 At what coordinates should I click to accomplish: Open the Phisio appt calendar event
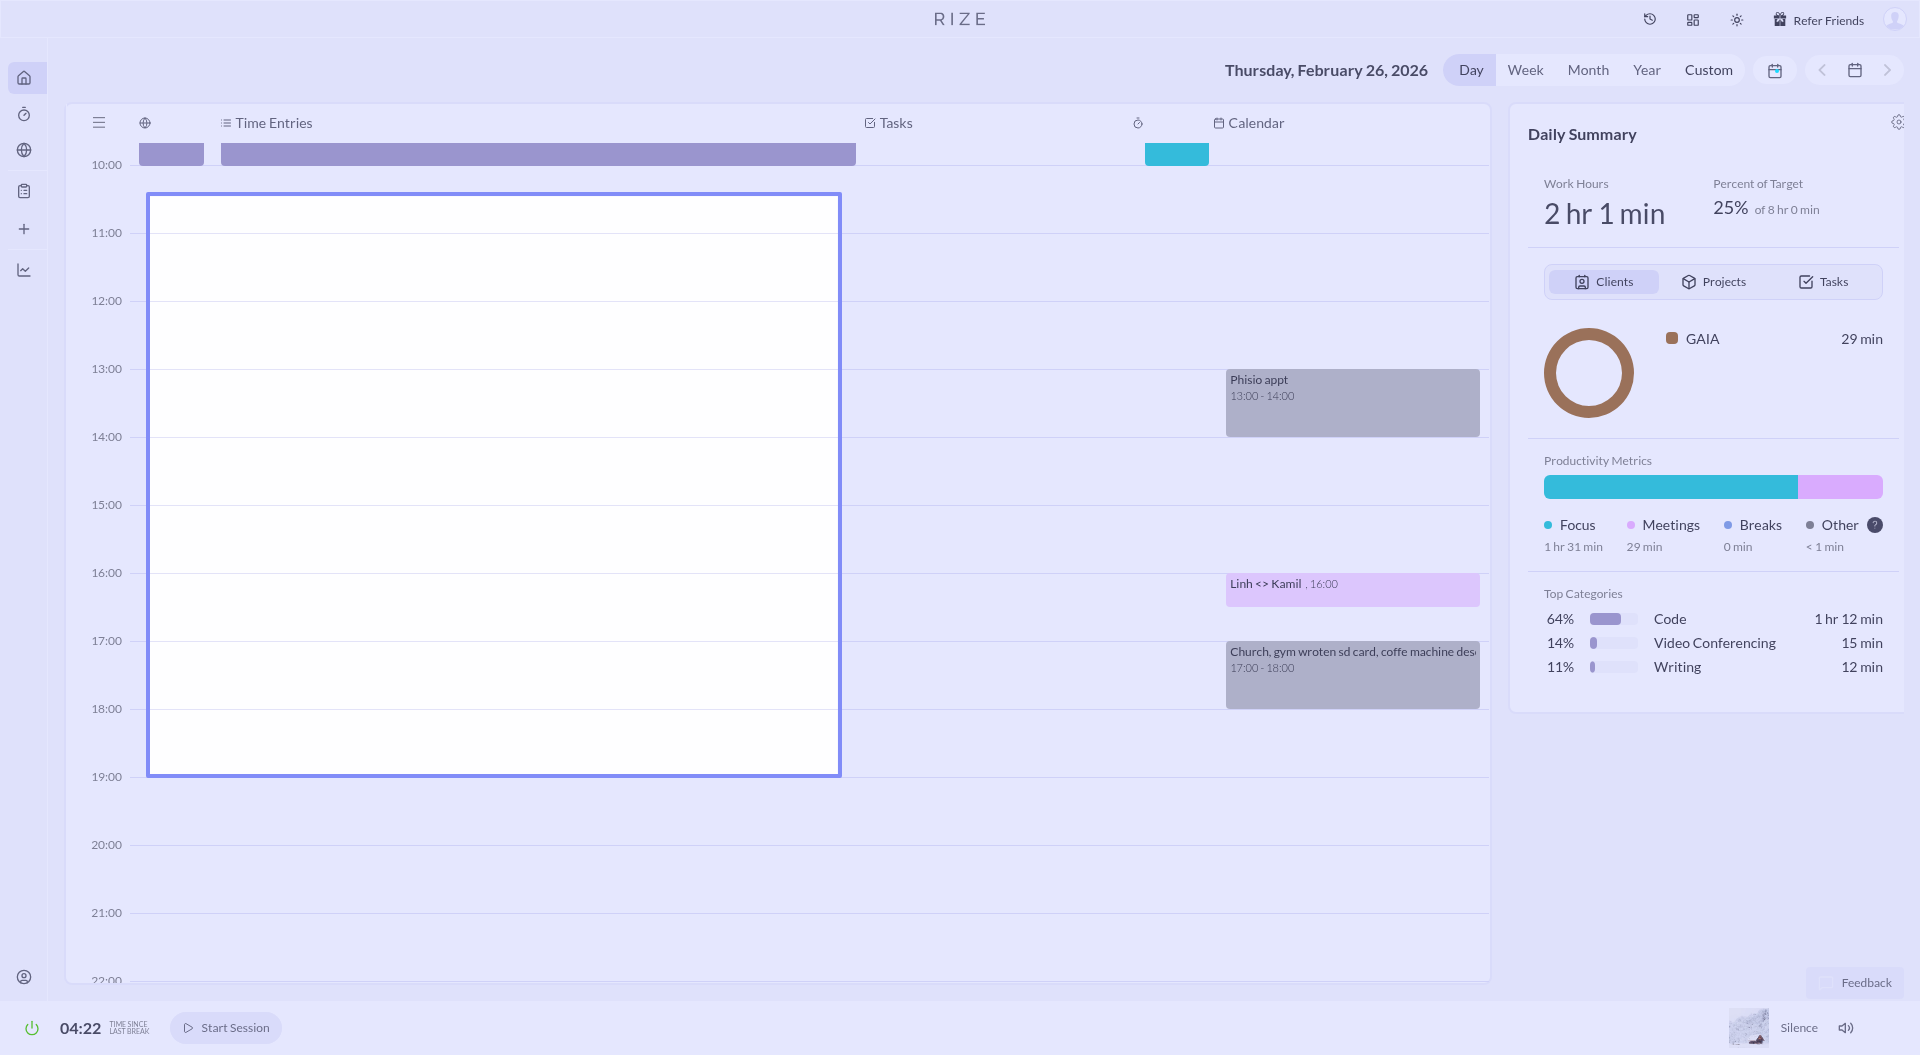tap(1352, 403)
